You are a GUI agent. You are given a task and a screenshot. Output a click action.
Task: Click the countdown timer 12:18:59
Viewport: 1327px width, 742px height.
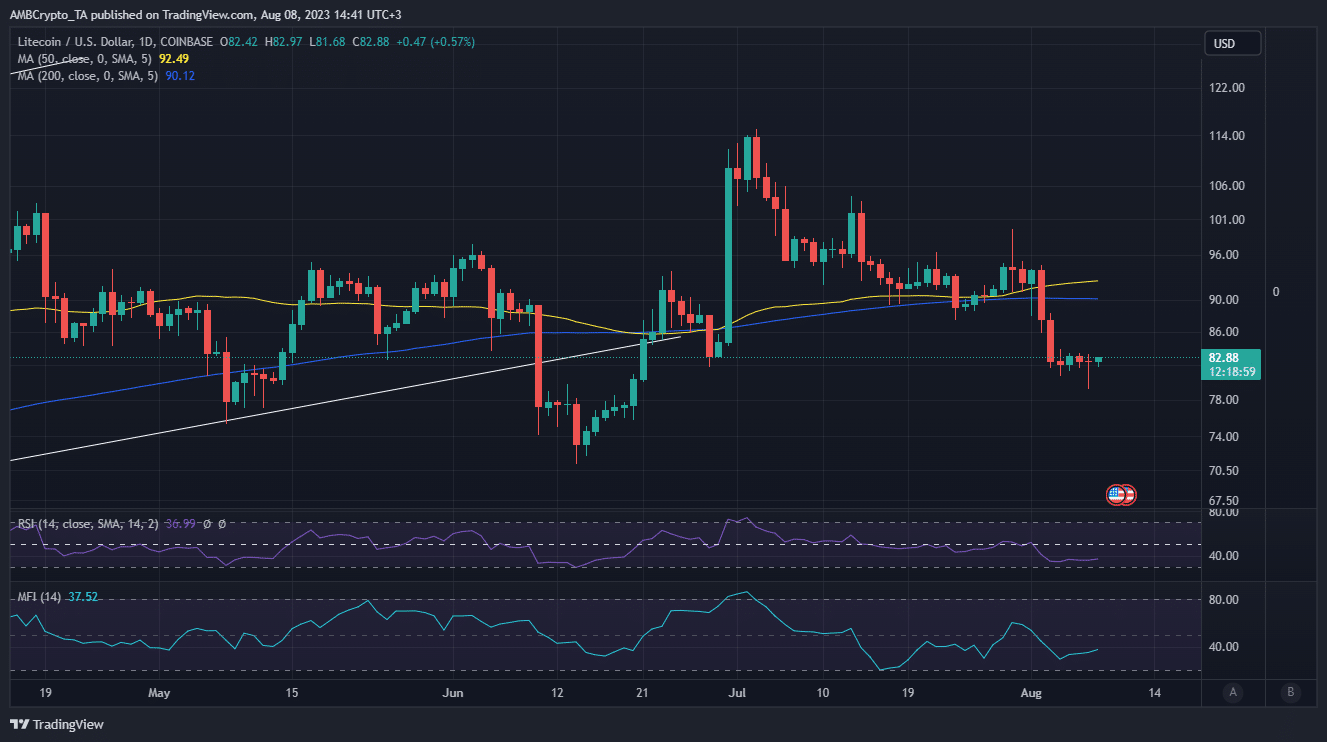tap(1232, 372)
